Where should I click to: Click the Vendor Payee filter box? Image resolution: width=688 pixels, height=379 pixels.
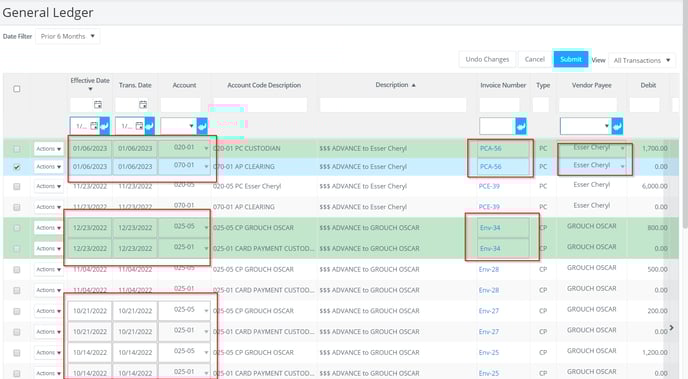point(588,105)
